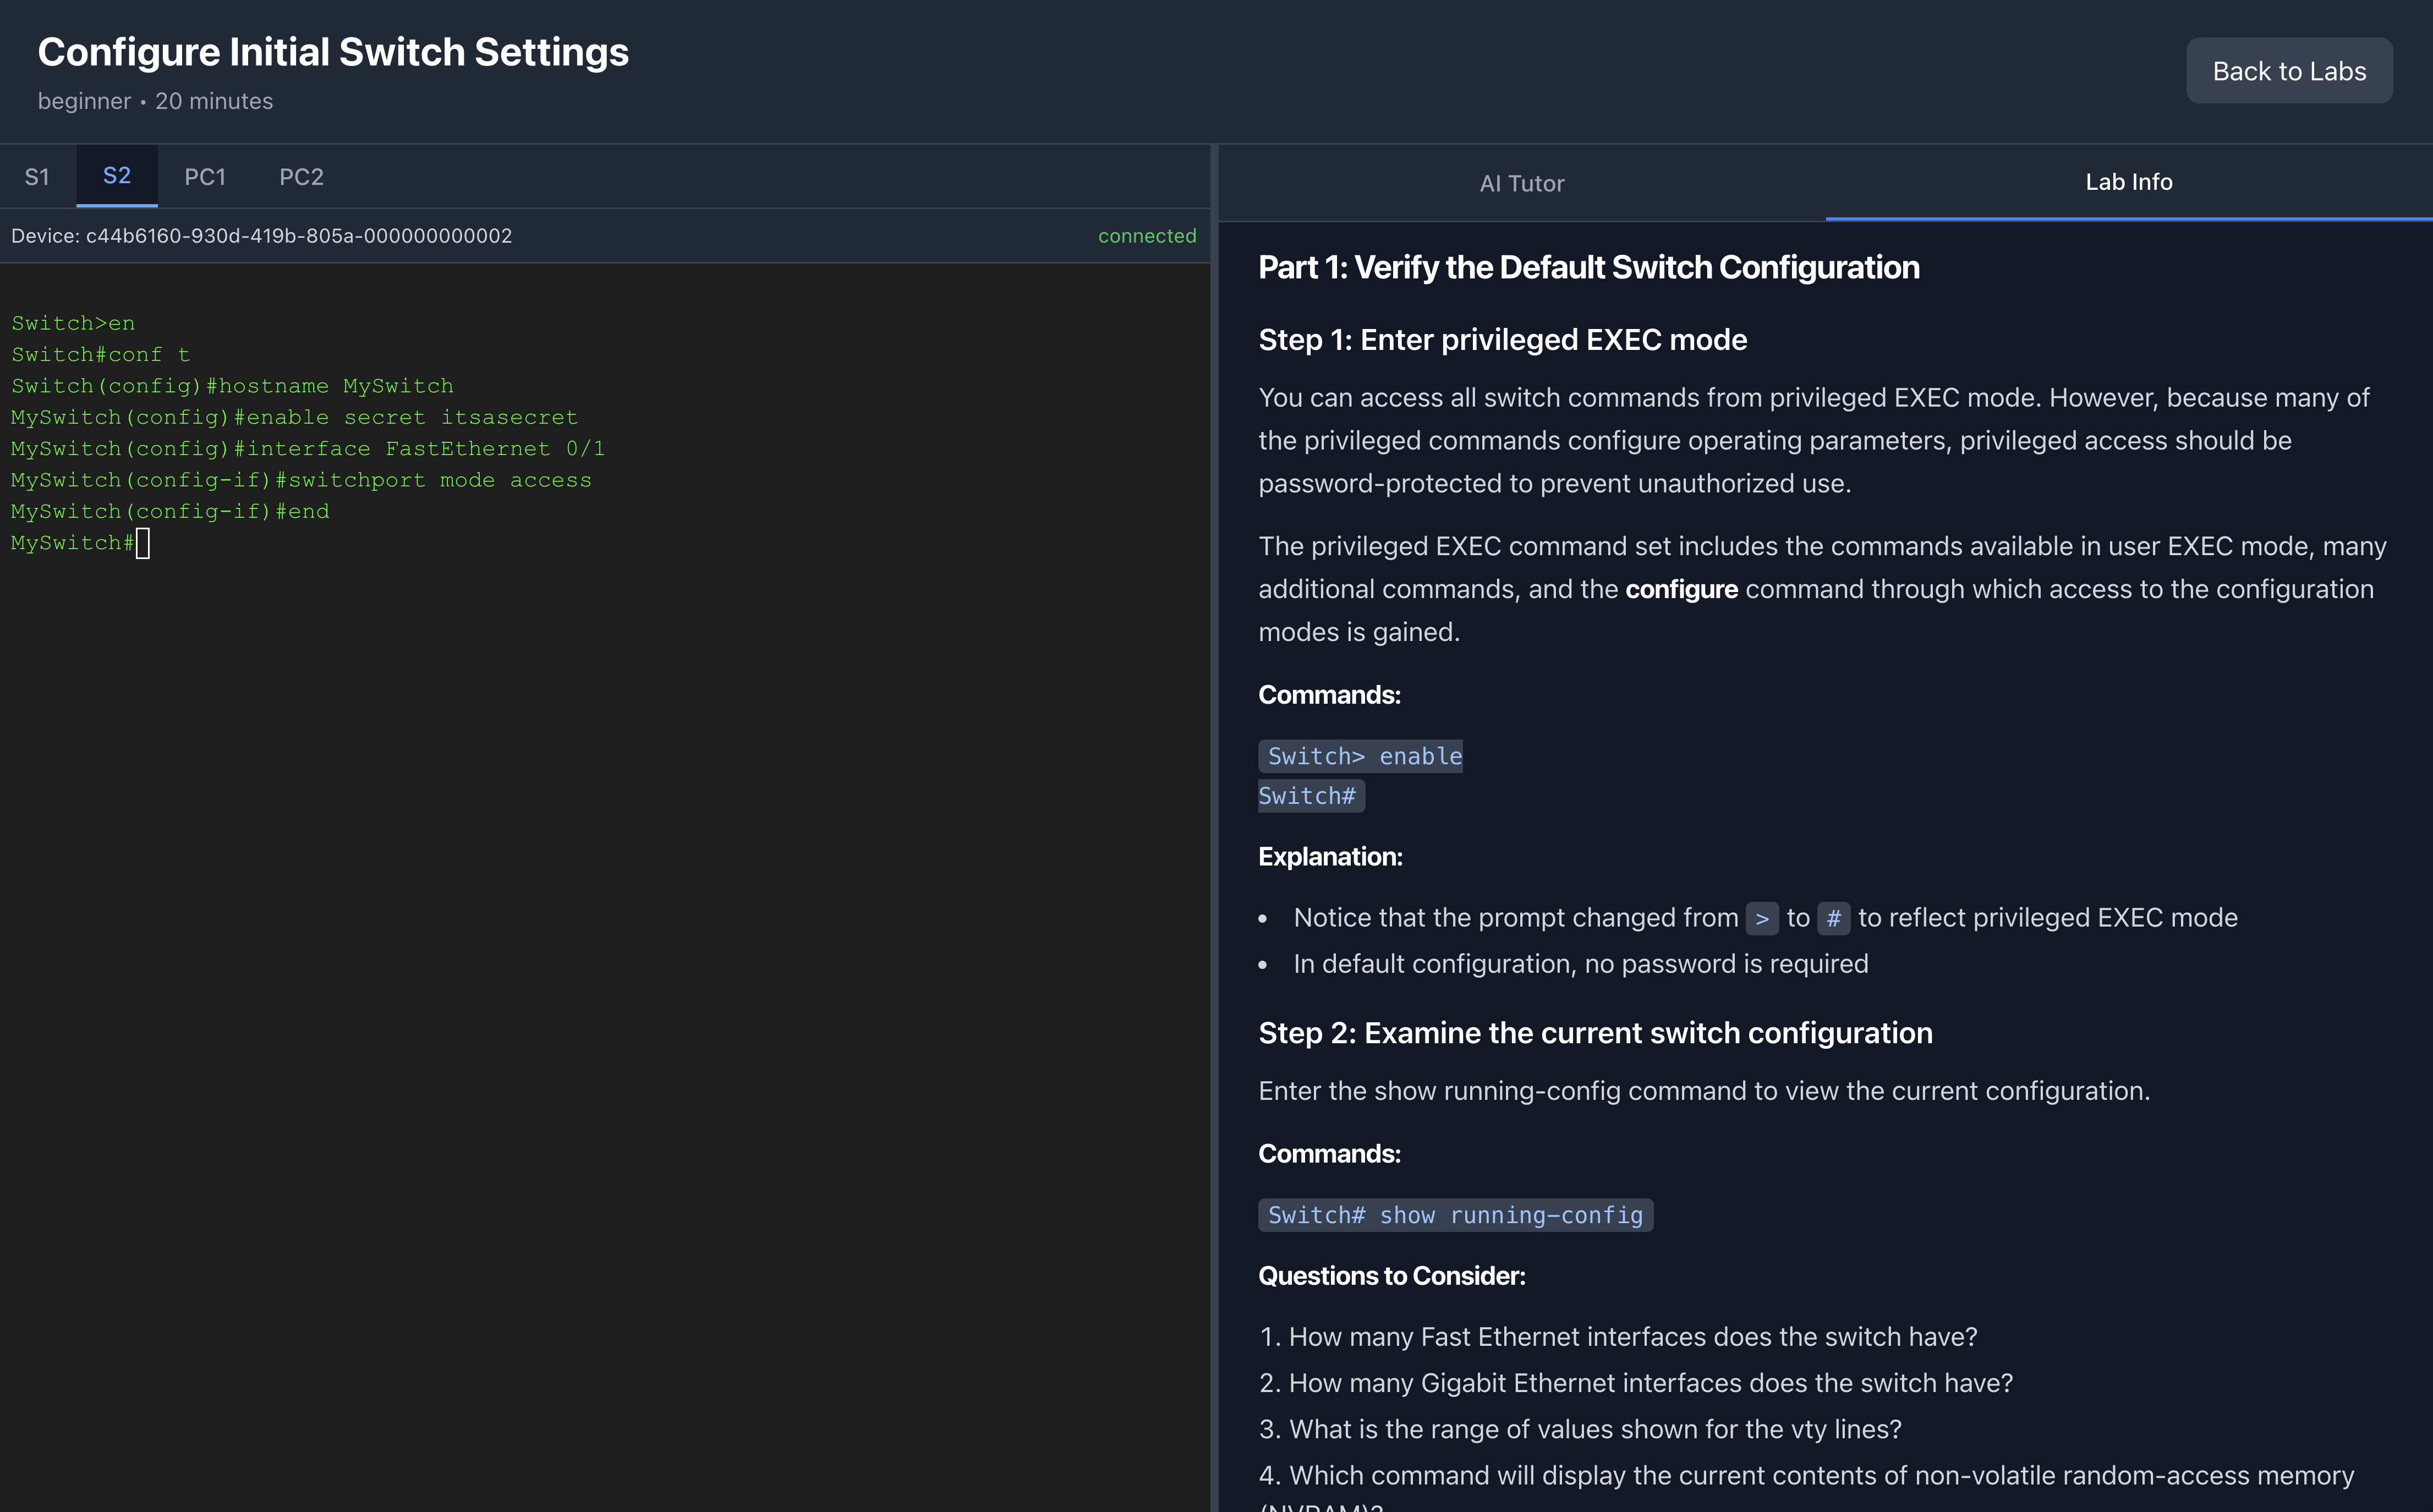This screenshot has height=1512, width=2433.
Task: Select the Lab Info tab
Action: pos(2128,182)
